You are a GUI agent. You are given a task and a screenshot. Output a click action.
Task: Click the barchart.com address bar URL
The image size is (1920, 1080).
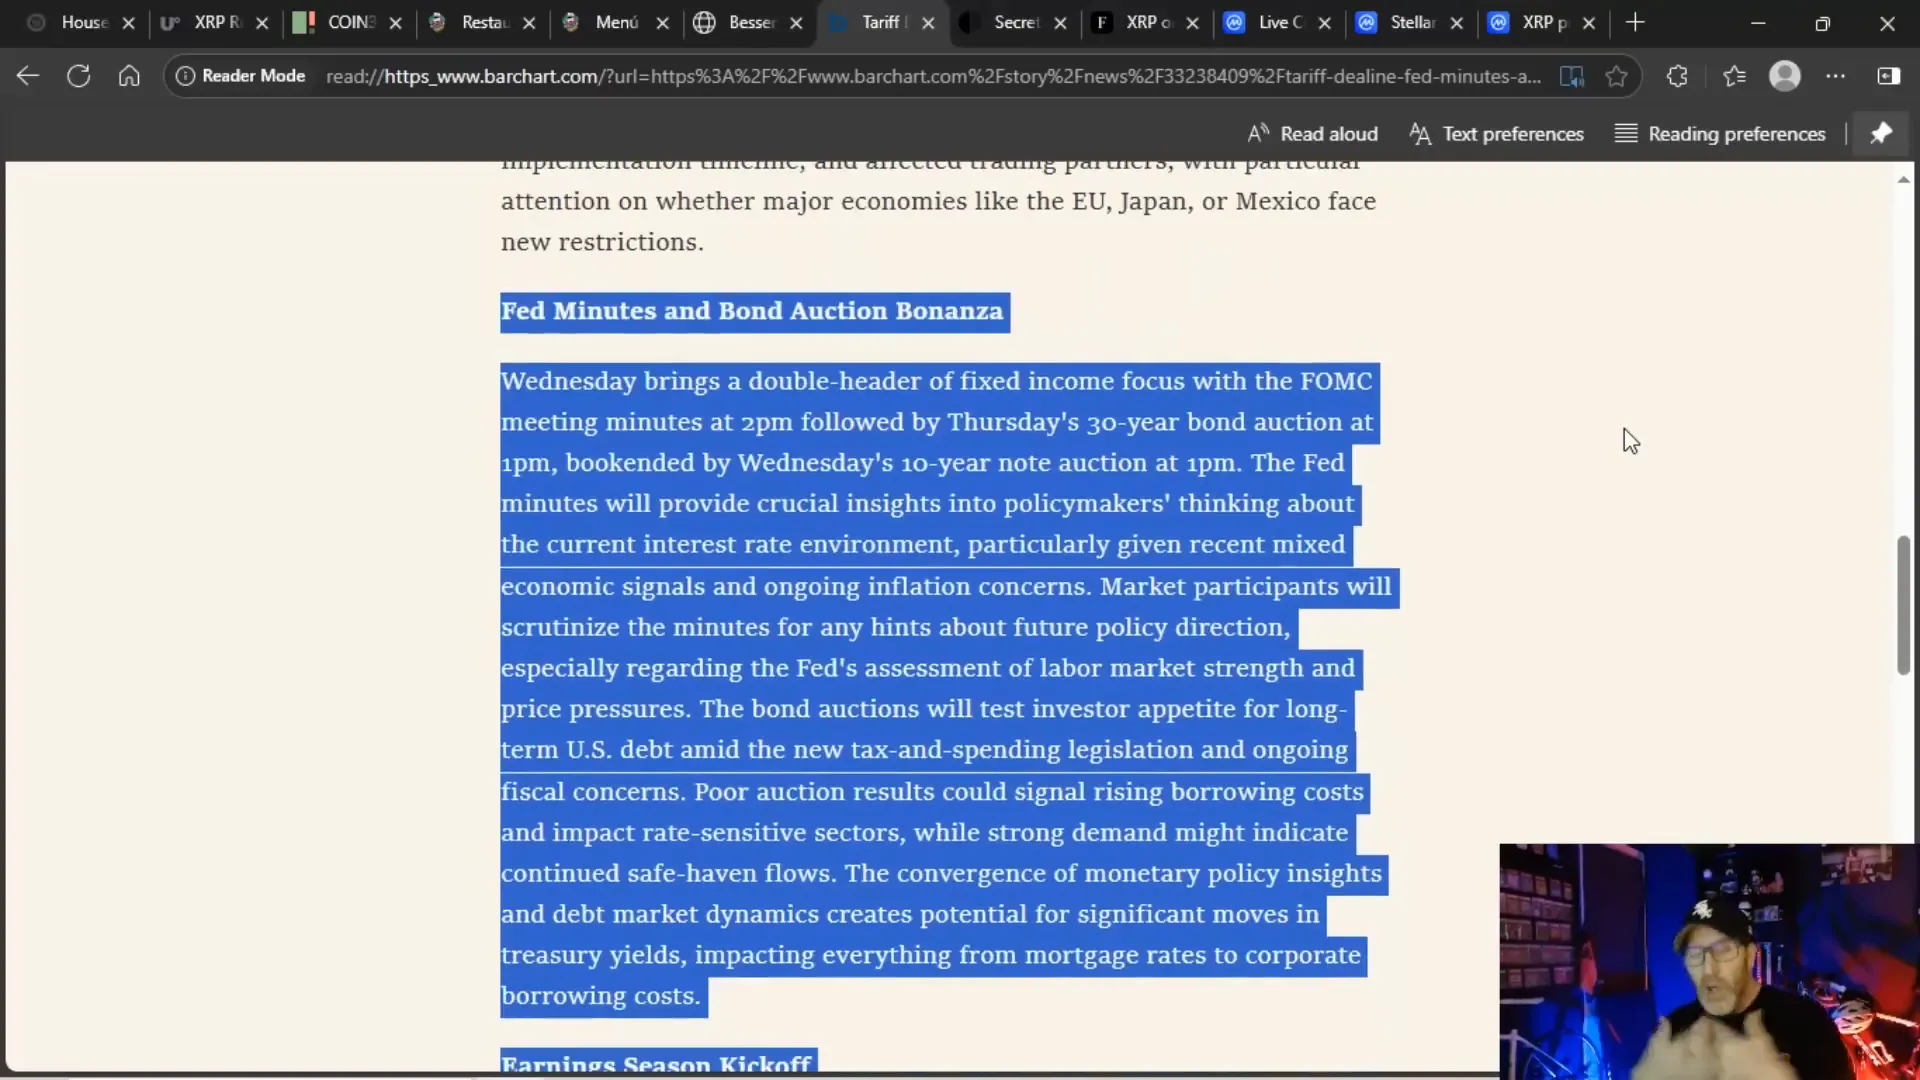[x=933, y=76]
